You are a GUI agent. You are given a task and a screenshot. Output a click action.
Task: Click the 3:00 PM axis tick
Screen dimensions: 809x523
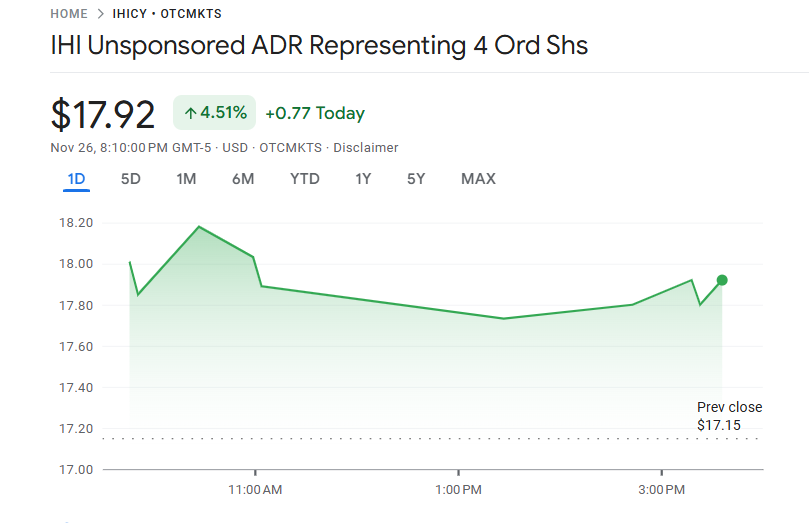[x=662, y=489]
